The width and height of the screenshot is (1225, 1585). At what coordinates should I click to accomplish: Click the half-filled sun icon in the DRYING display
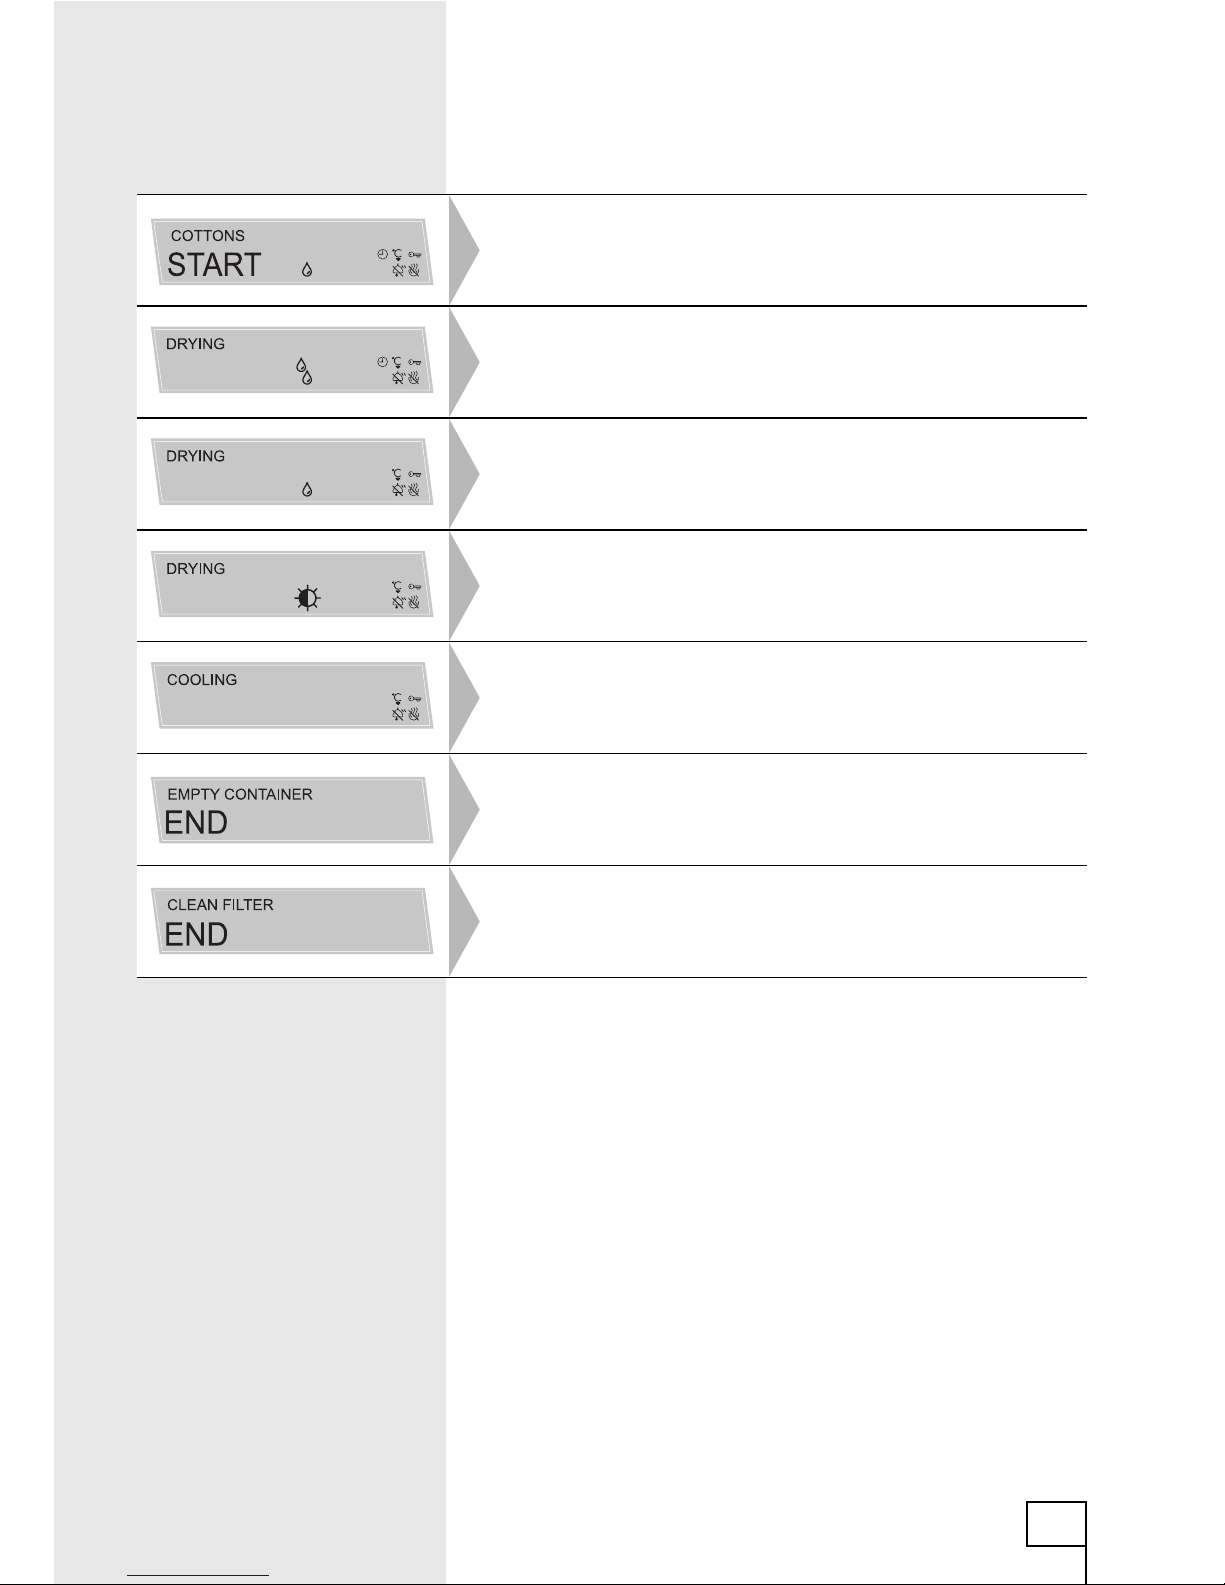[307, 598]
